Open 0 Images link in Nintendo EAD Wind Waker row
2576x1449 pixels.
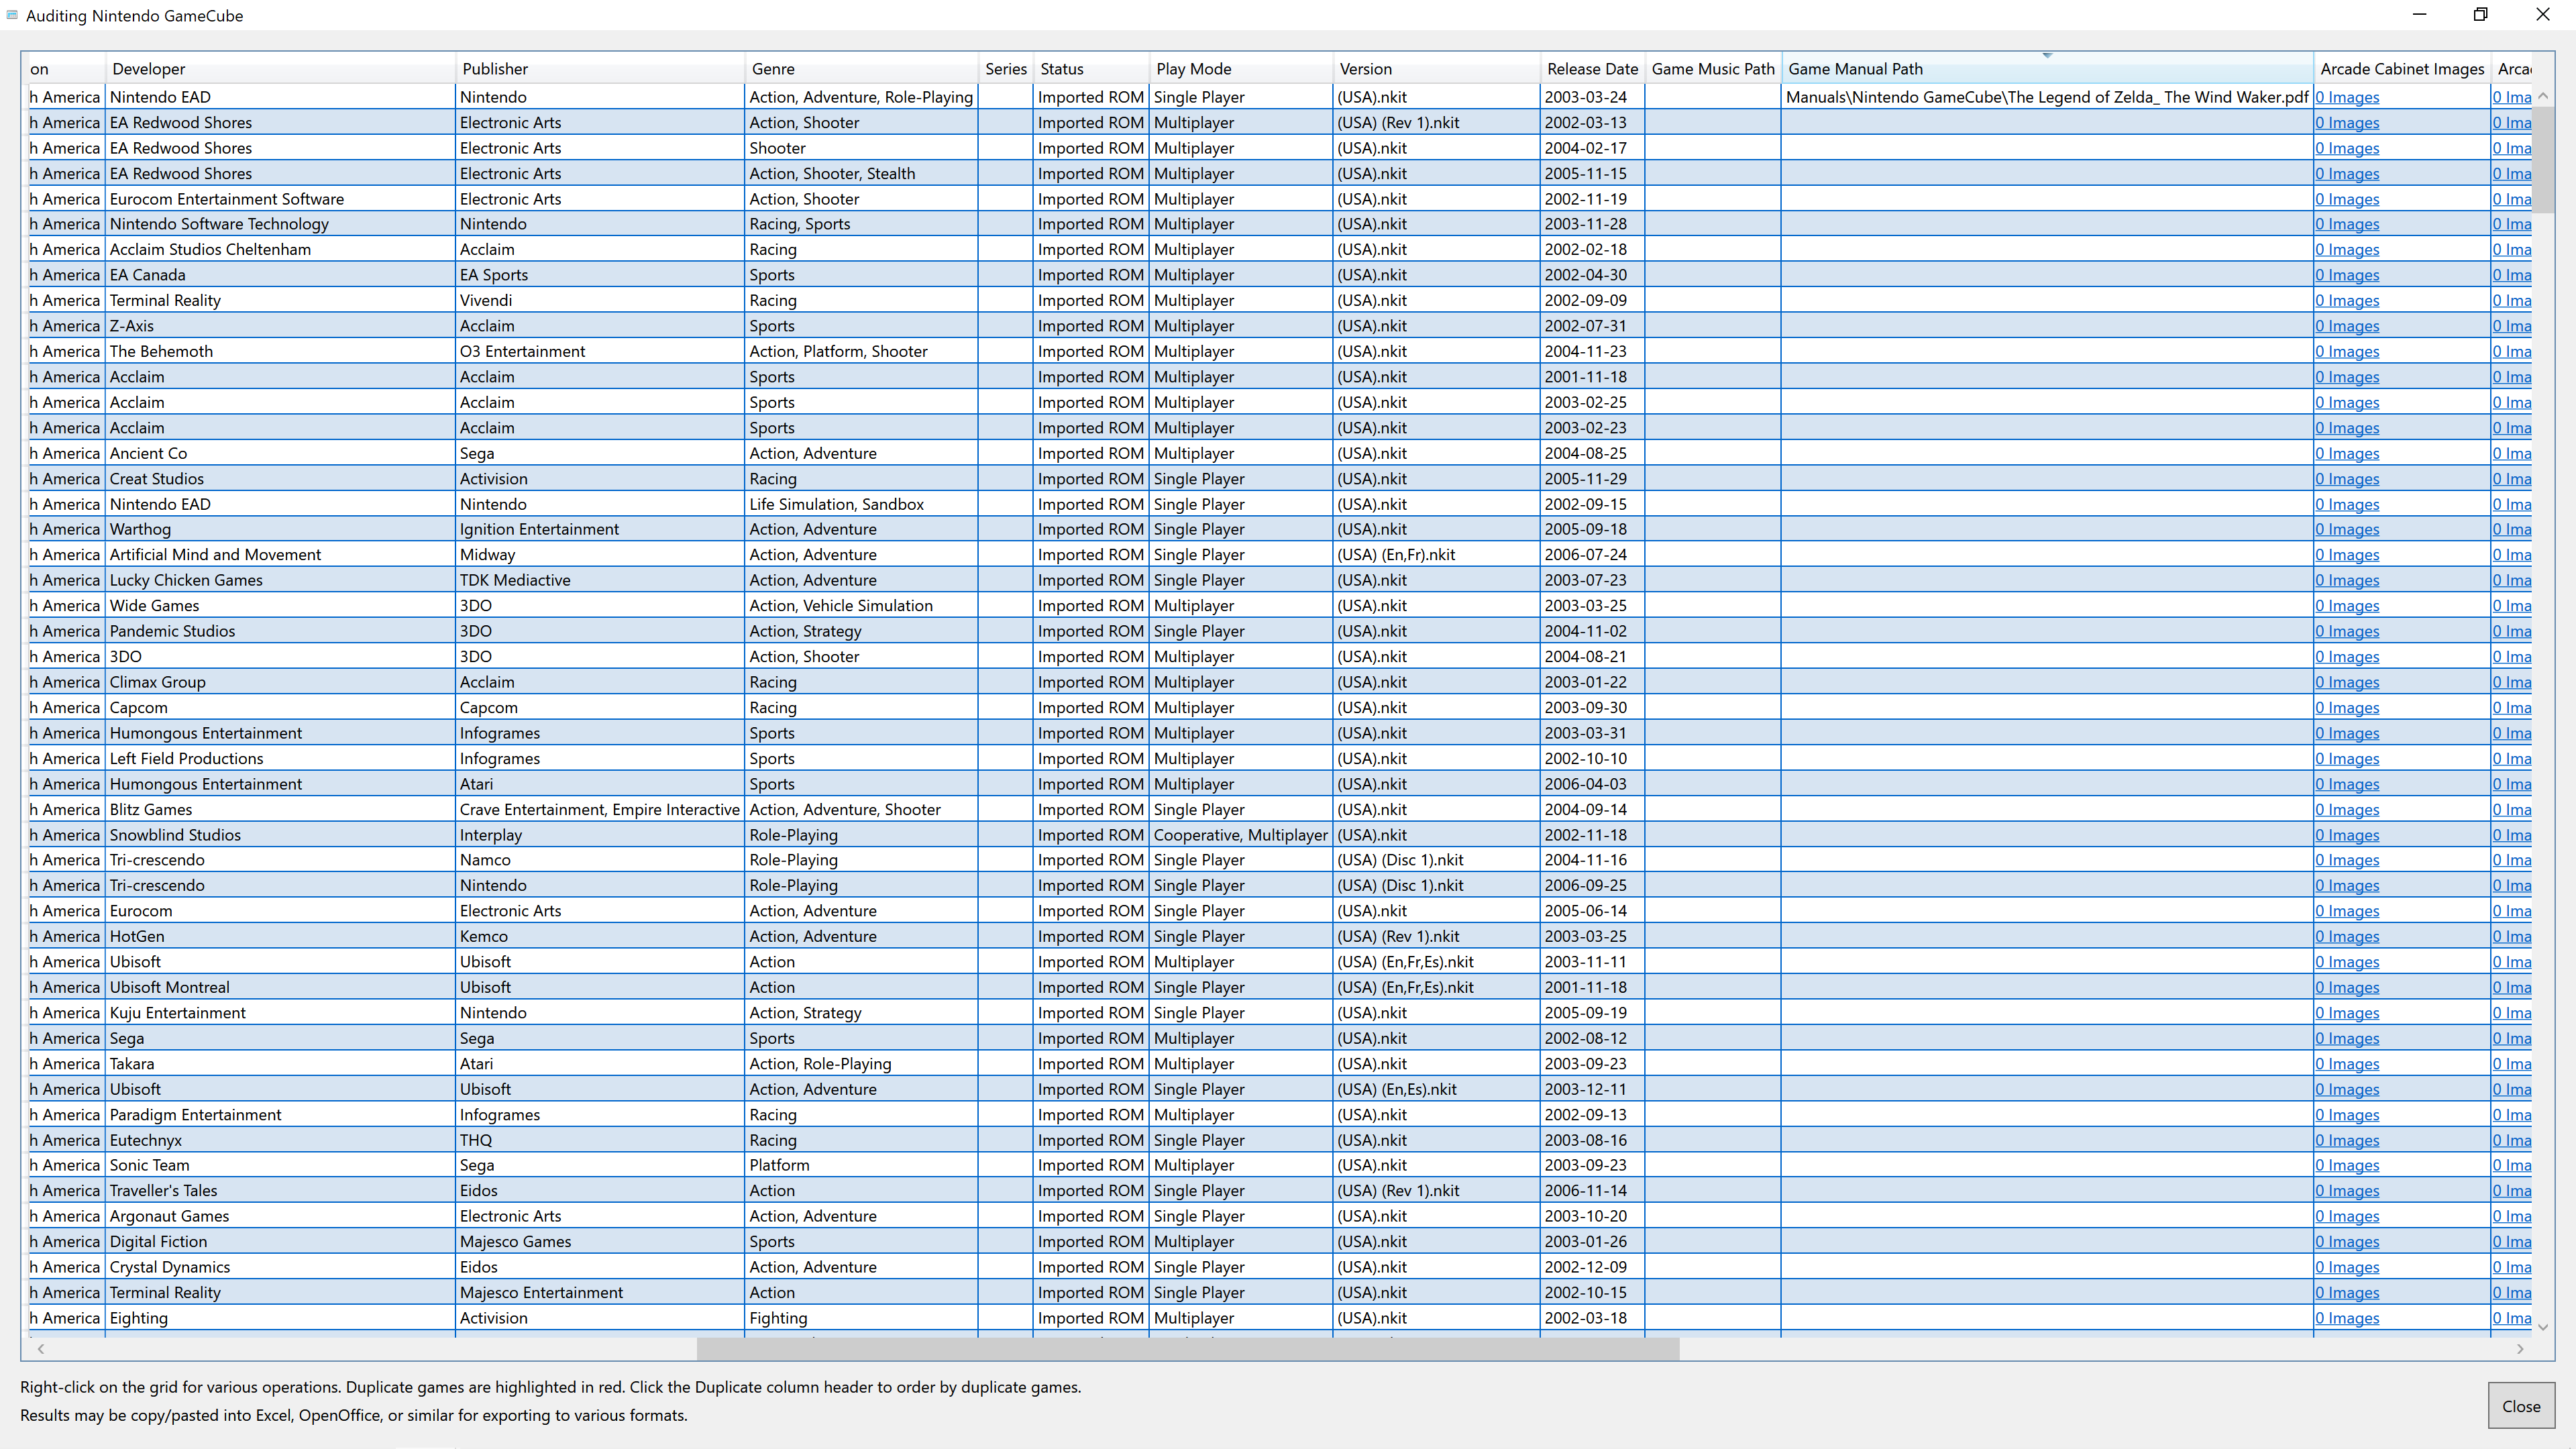click(2347, 97)
